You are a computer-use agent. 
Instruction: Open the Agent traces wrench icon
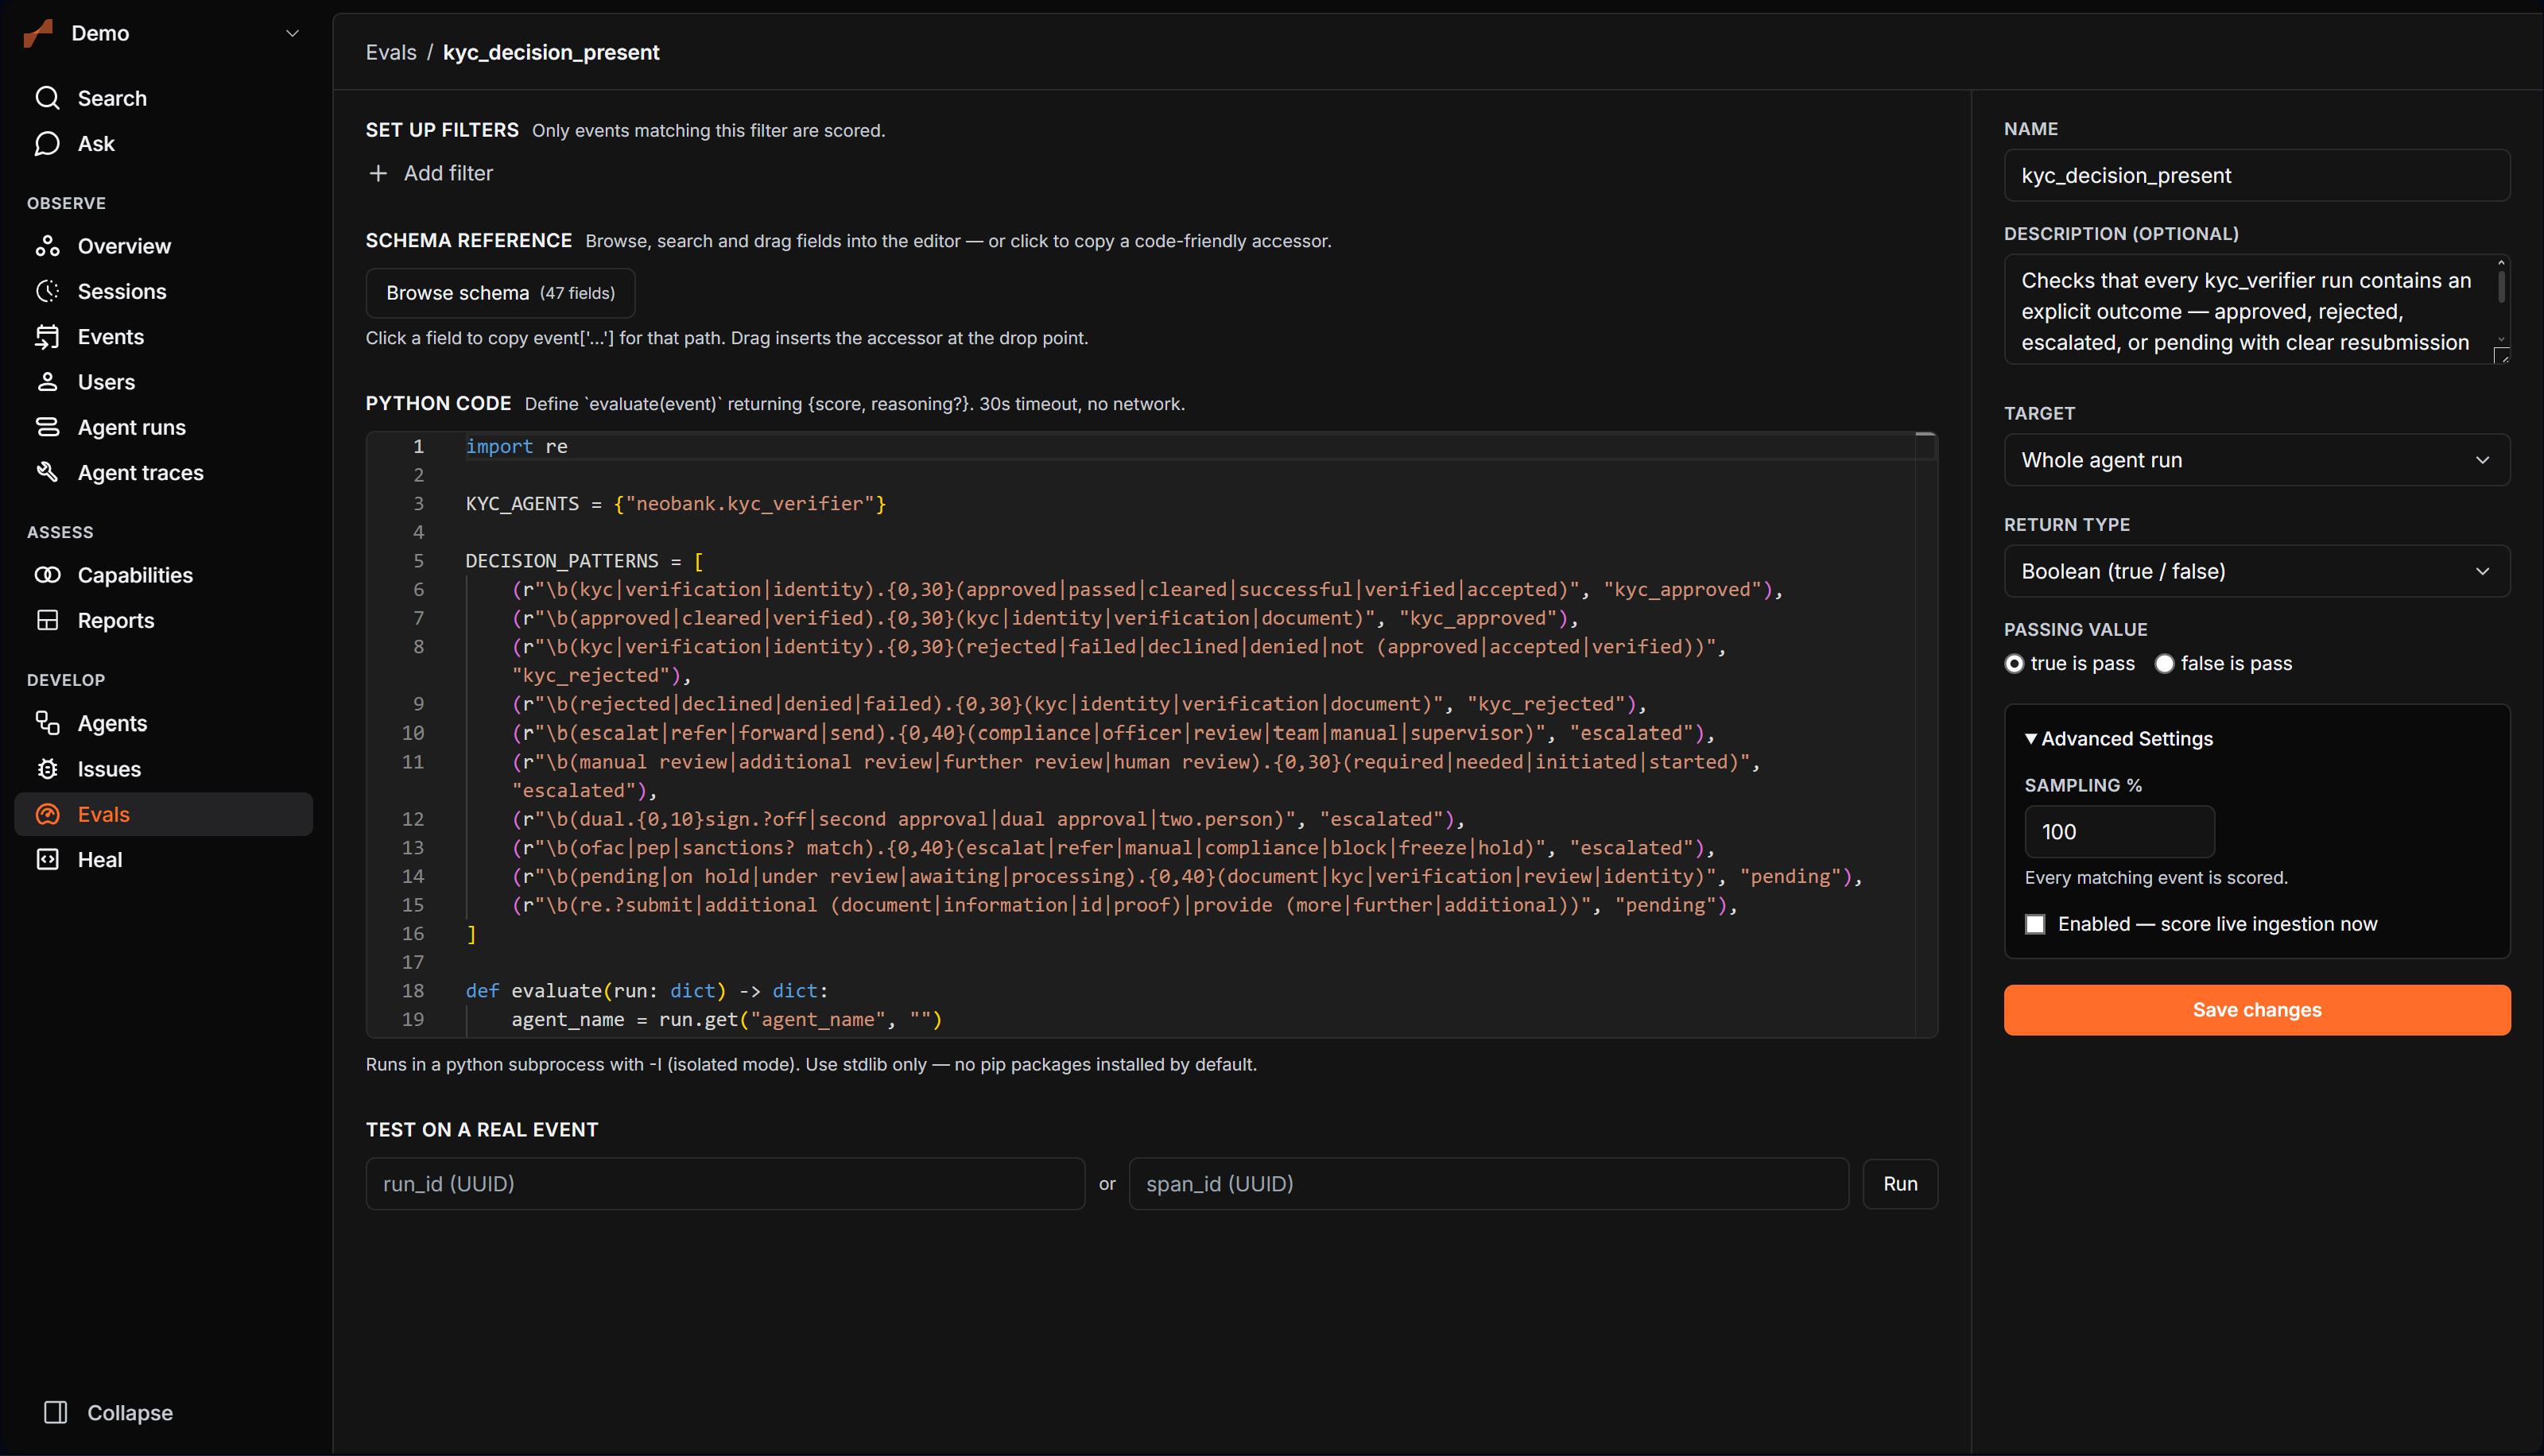tap(47, 472)
